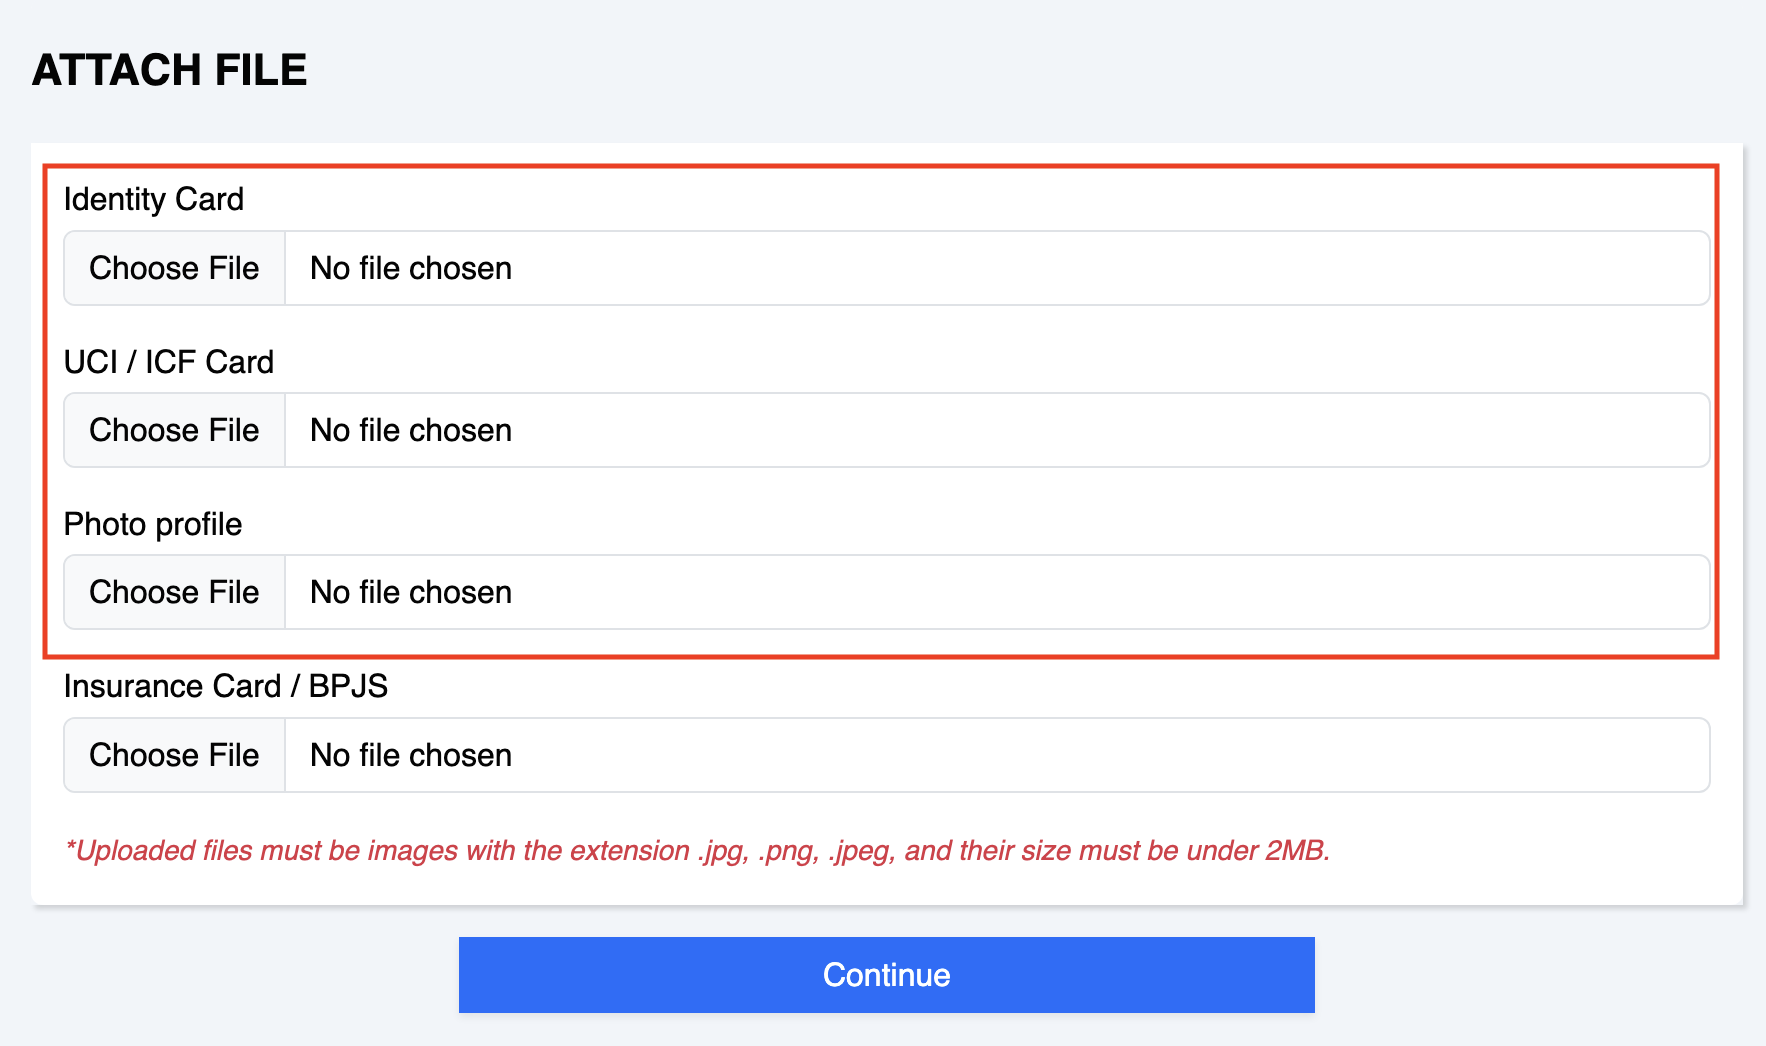
Task: Click the '.jpg, .png, .jpeg' extension text
Action: click(796, 850)
